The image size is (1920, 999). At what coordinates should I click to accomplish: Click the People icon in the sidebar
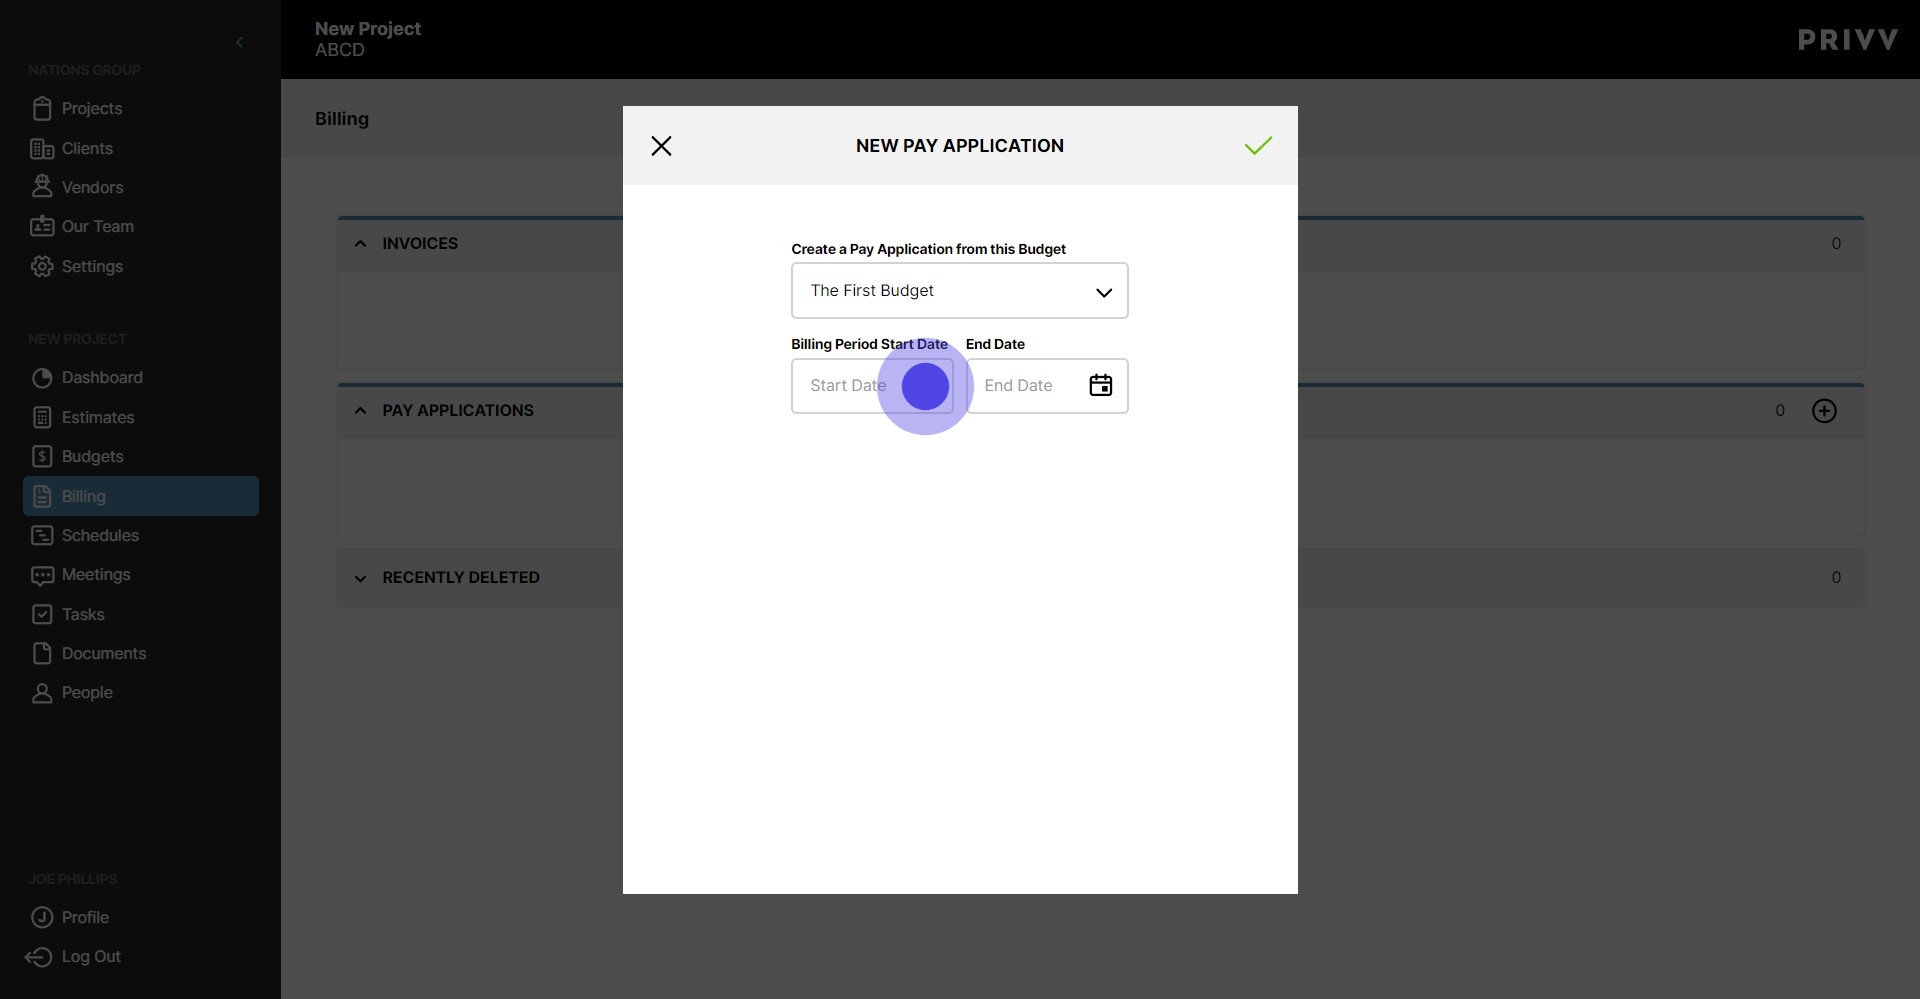(42, 693)
